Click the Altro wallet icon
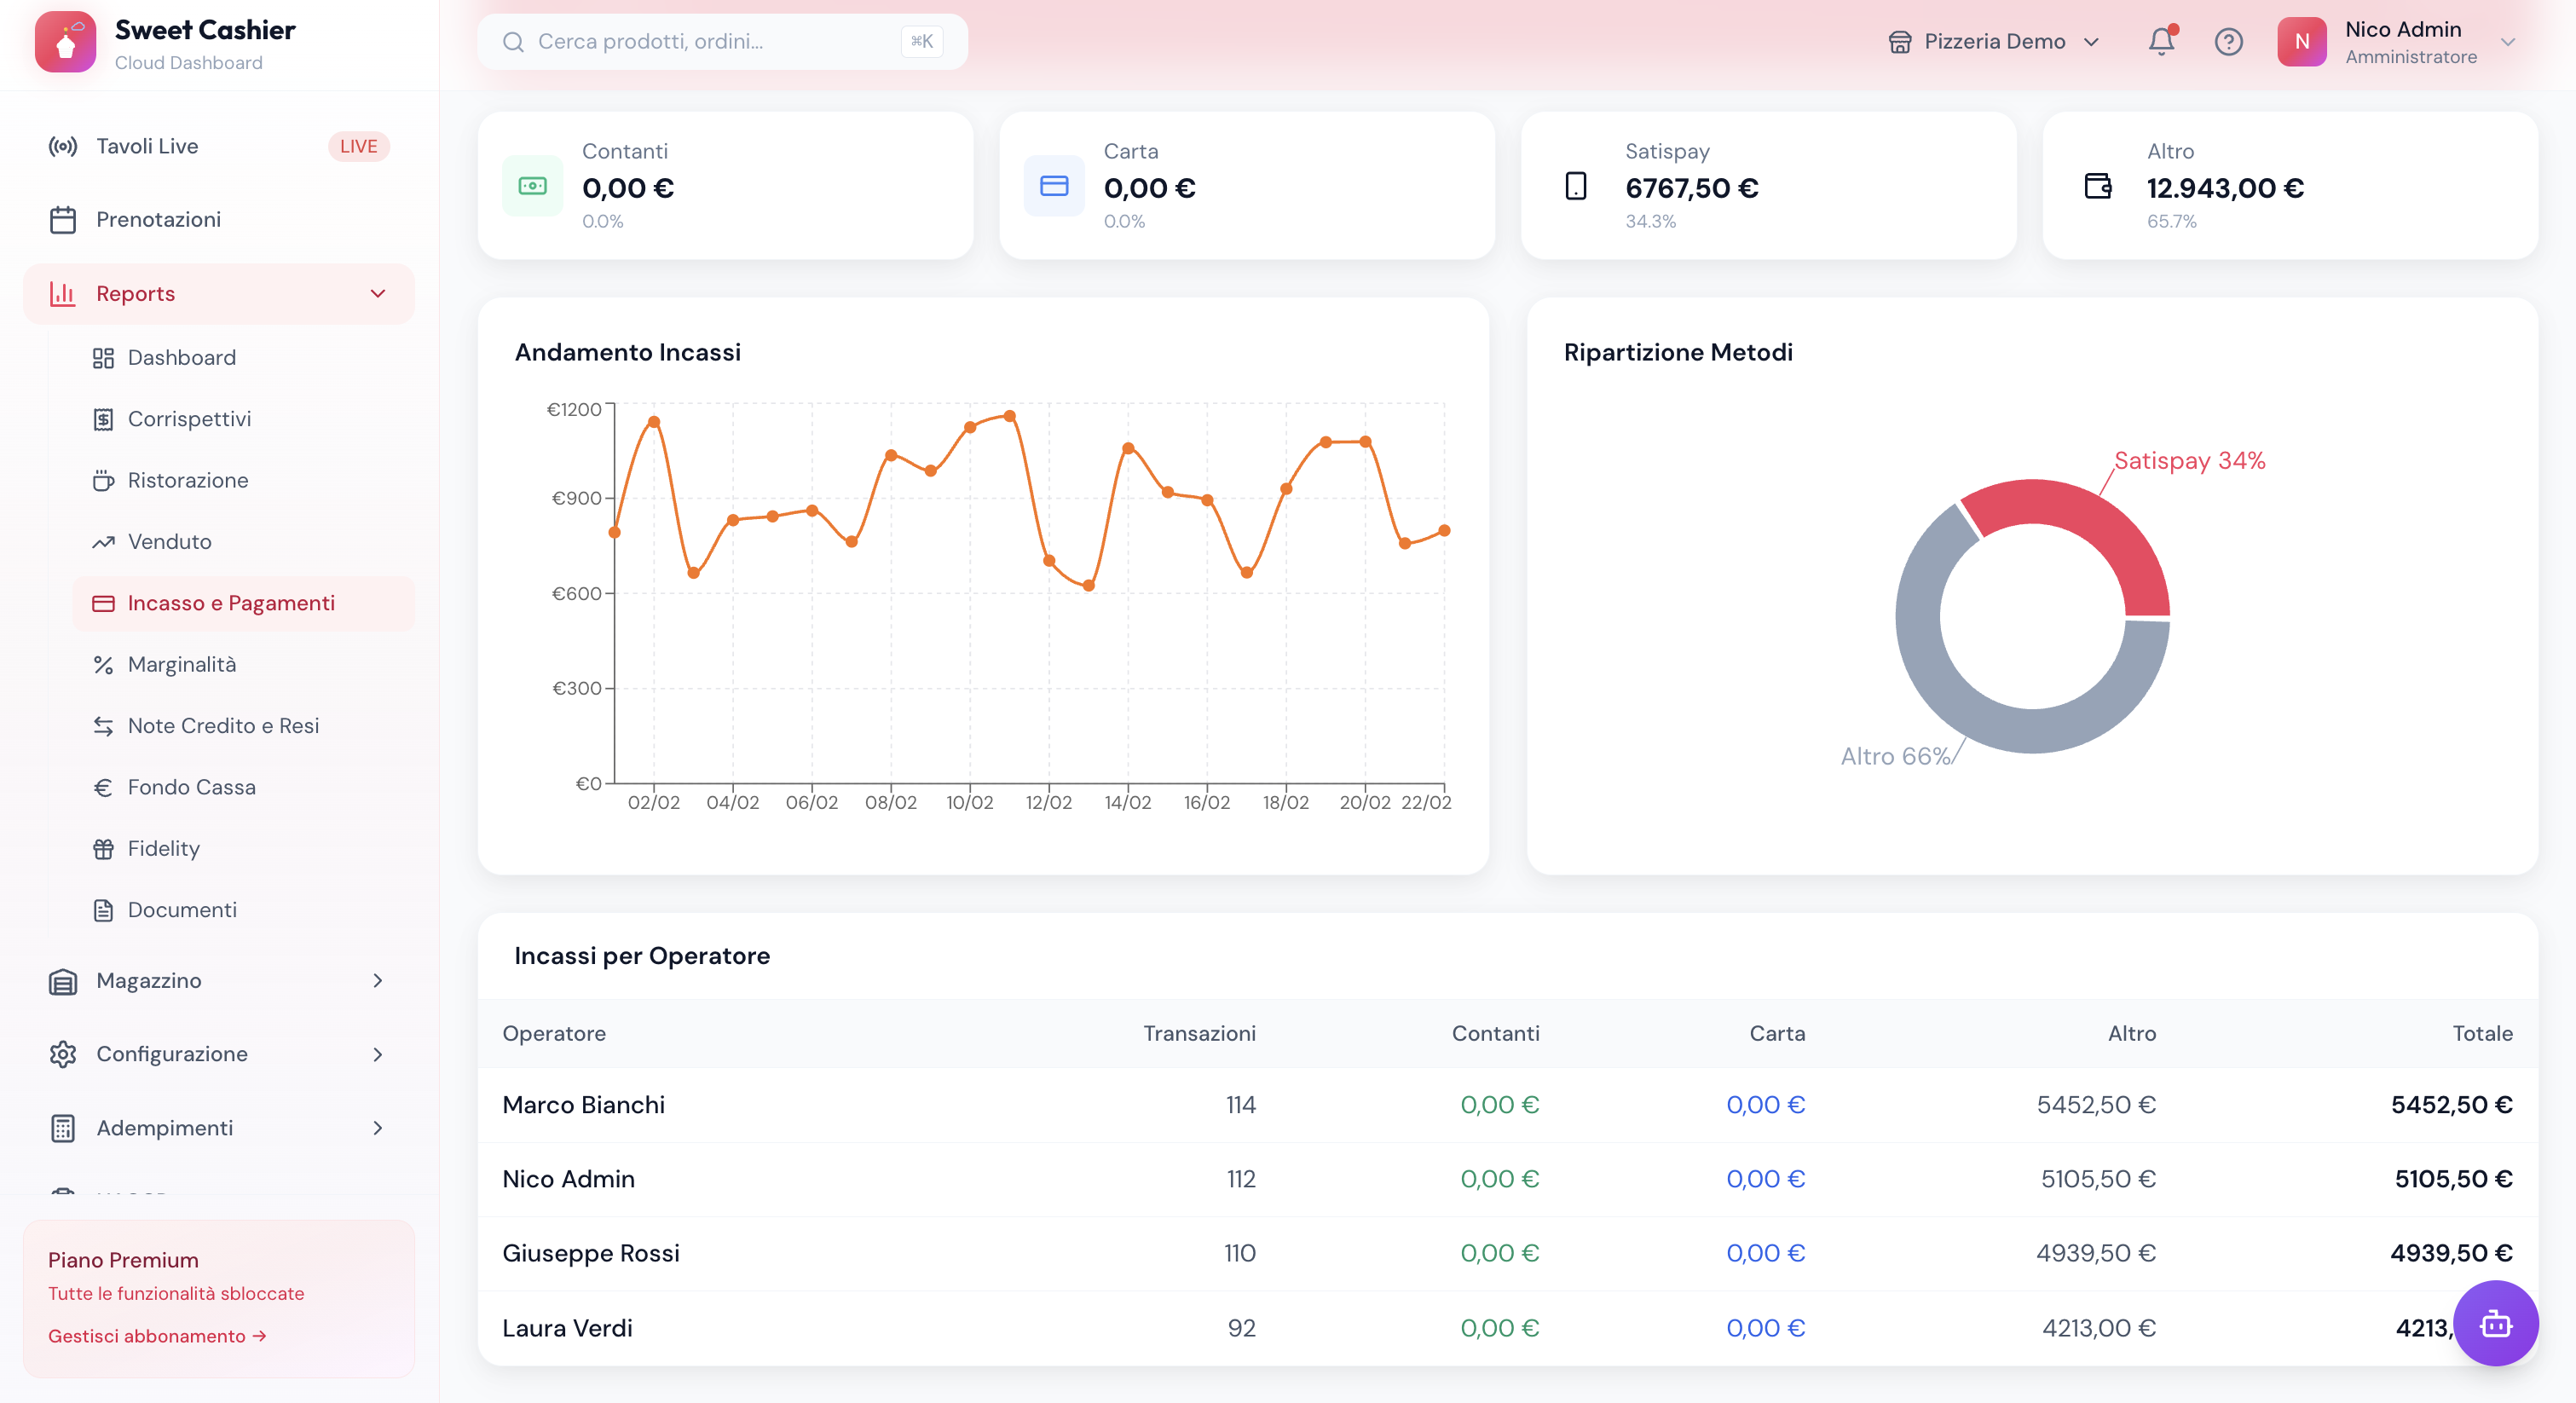This screenshot has width=2576, height=1403. click(2098, 186)
